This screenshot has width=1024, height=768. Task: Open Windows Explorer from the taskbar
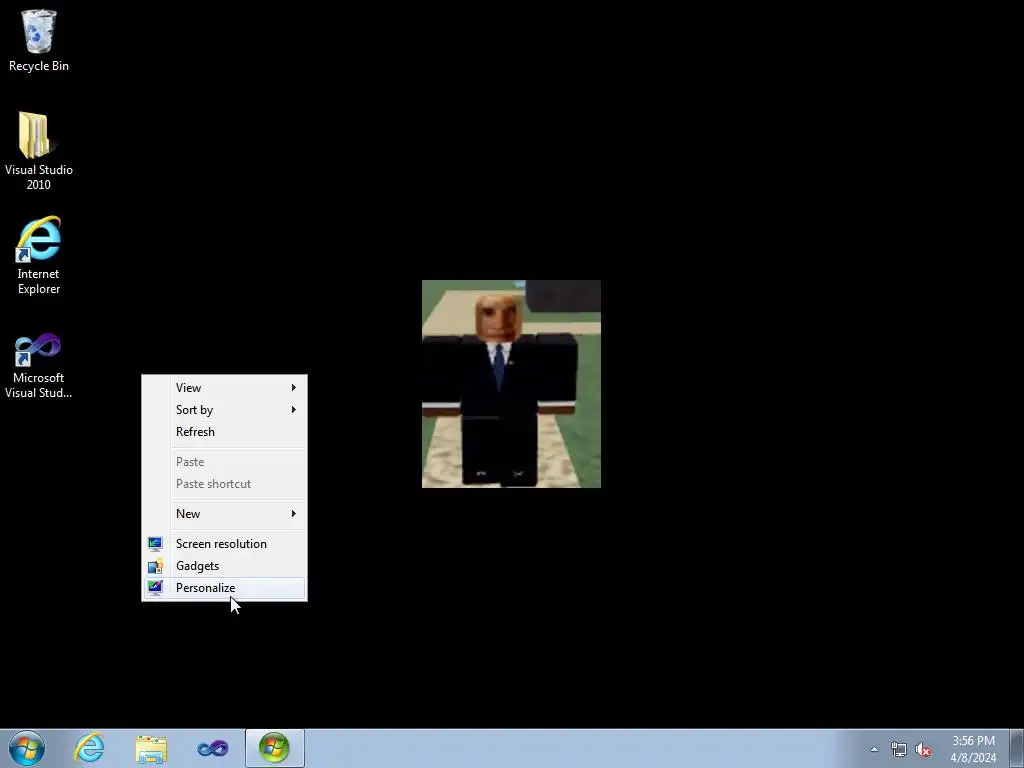[x=151, y=749]
